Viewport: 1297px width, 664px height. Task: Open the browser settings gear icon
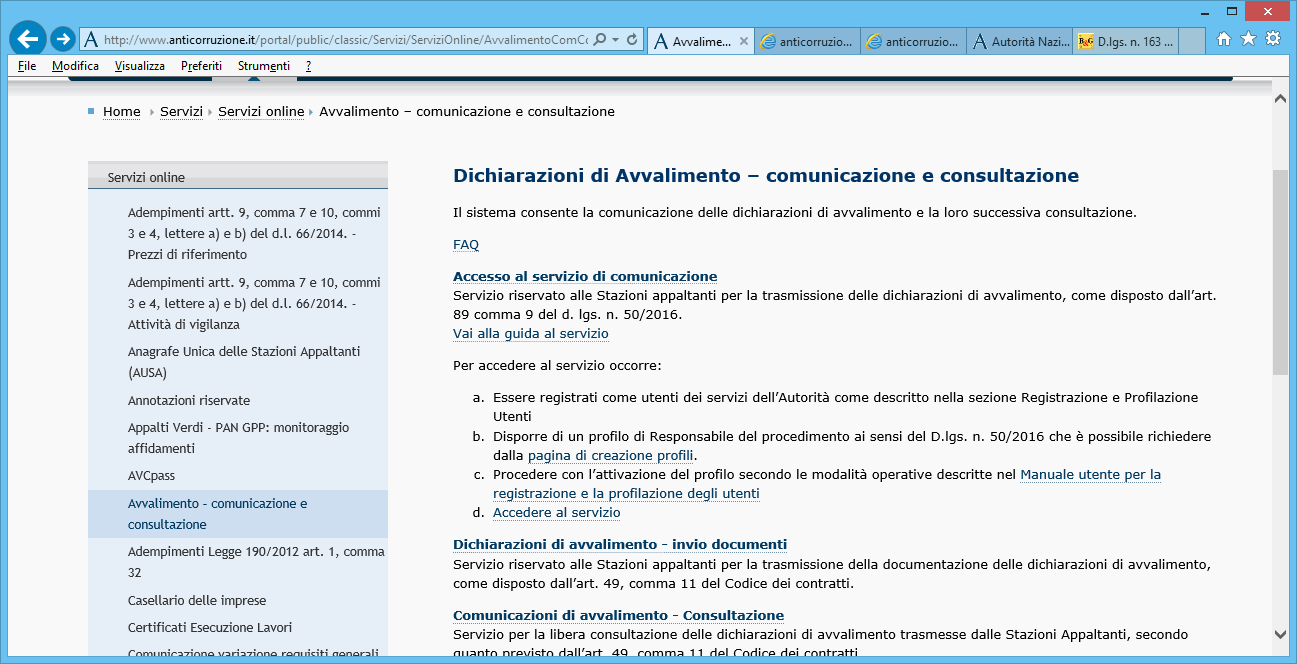pyautogui.click(x=1273, y=39)
